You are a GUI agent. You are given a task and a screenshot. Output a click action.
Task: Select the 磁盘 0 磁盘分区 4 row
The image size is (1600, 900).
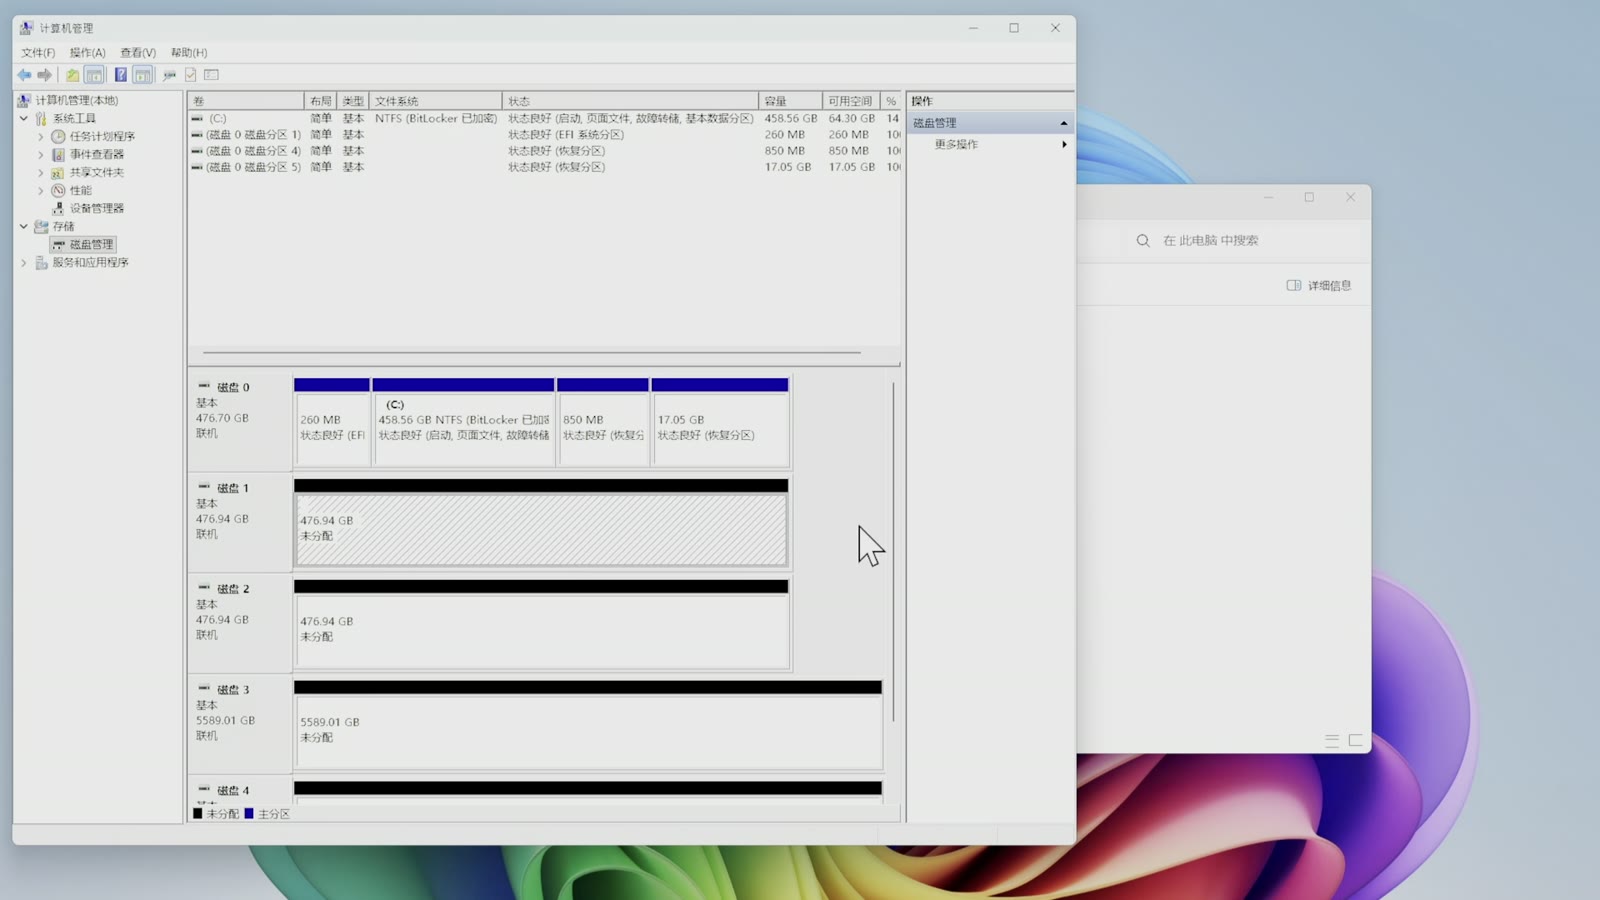click(545, 151)
